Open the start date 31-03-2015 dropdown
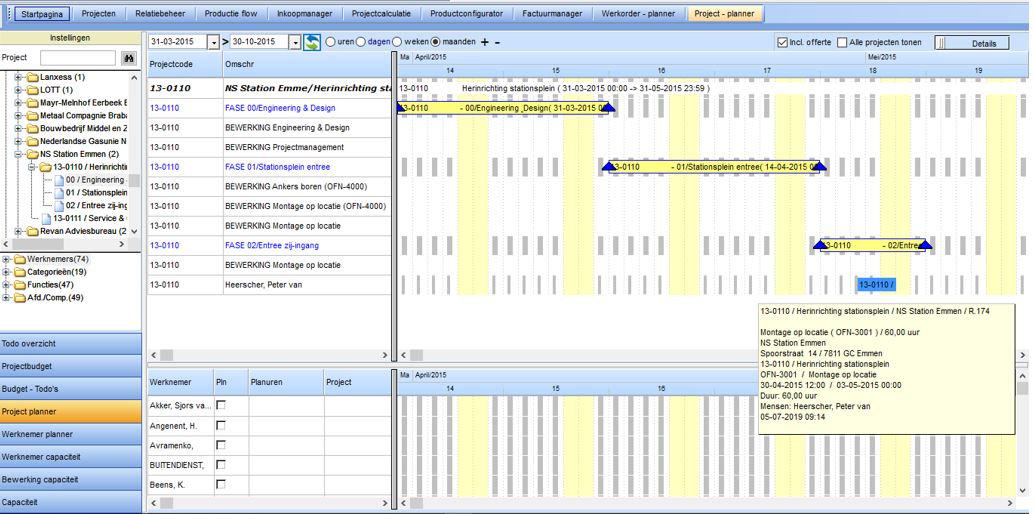Viewport: 1034px width, 514px height. coord(213,42)
